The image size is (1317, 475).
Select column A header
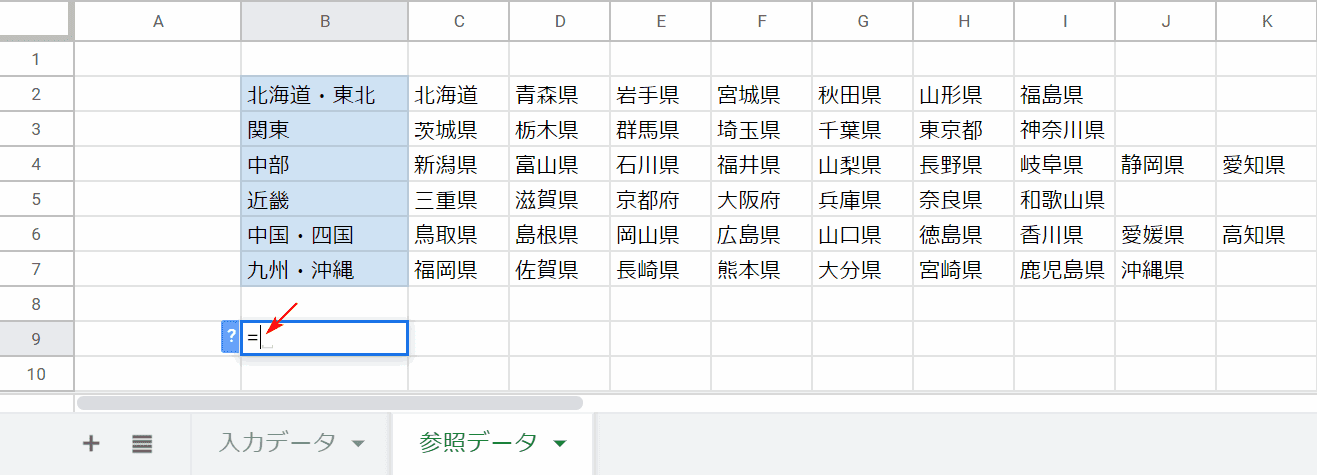pyautogui.click(x=157, y=20)
